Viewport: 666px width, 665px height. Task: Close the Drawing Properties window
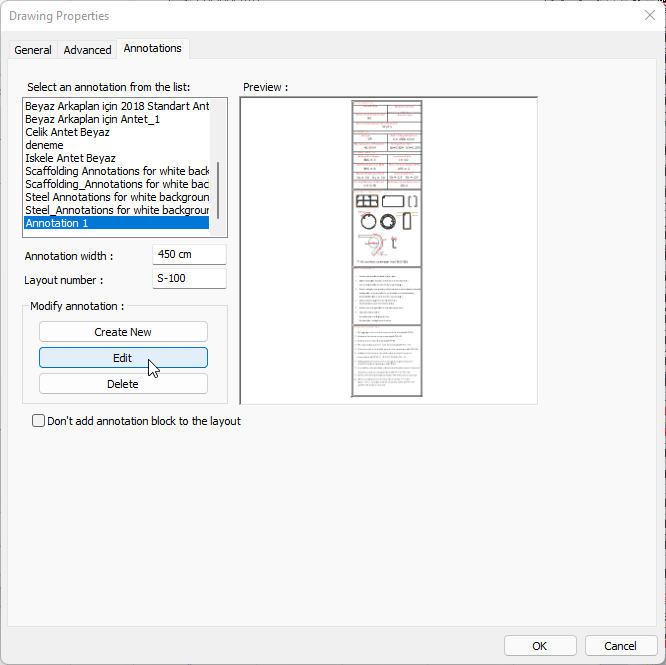(649, 15)
